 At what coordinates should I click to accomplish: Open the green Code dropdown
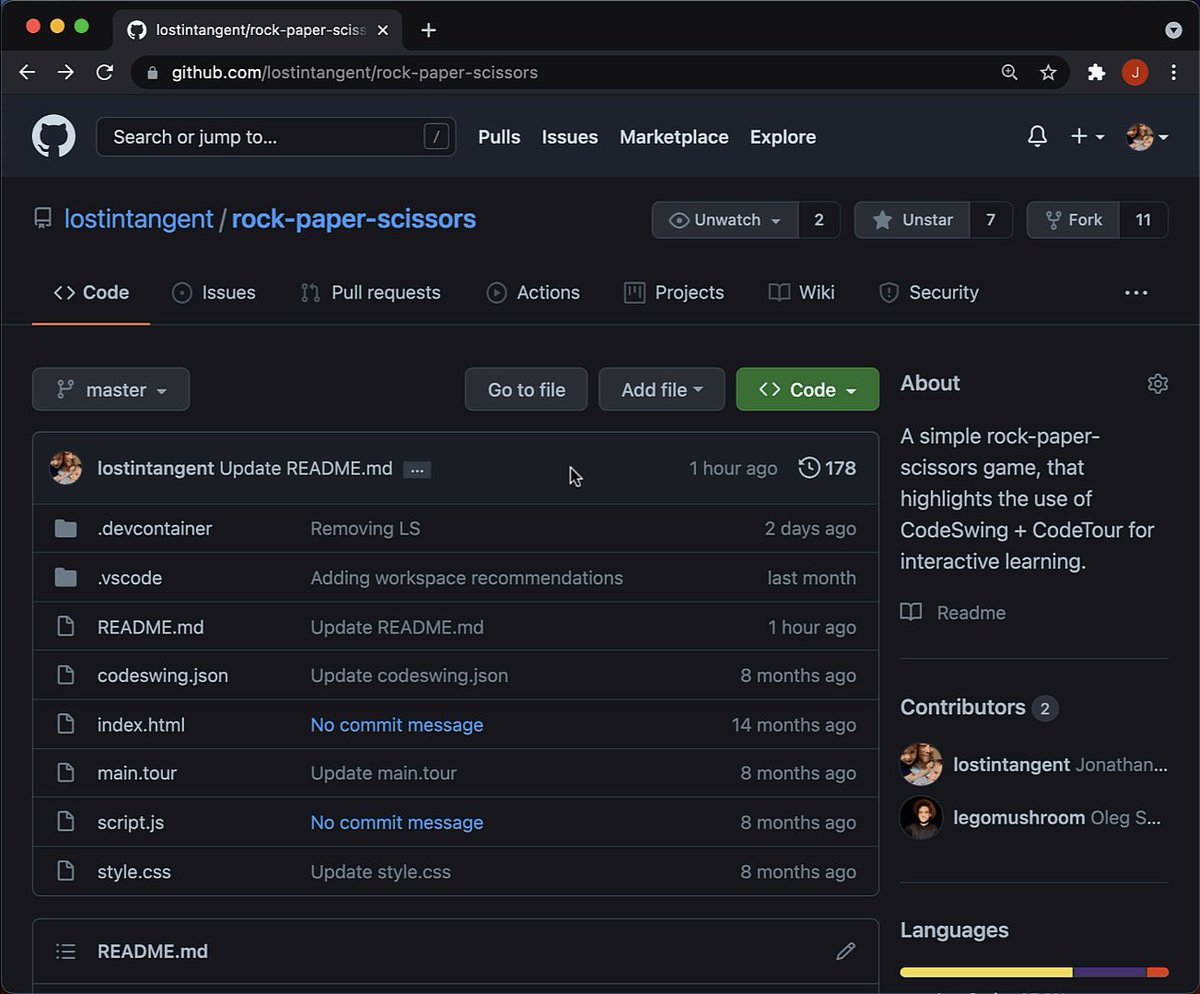pyautogui.click(x=808, y=390)
